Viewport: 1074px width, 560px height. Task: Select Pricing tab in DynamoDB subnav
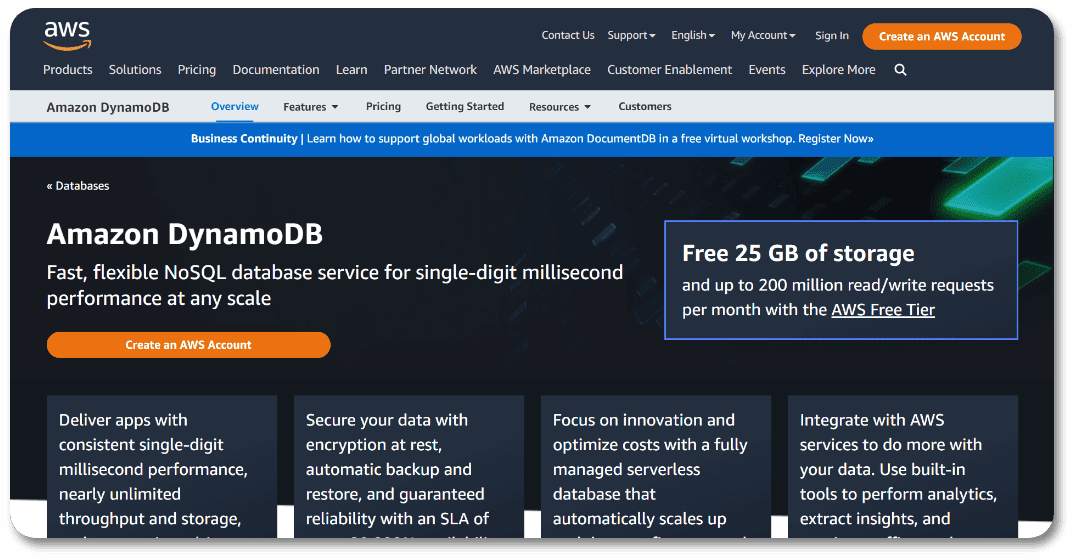click(x=383, y=106)
